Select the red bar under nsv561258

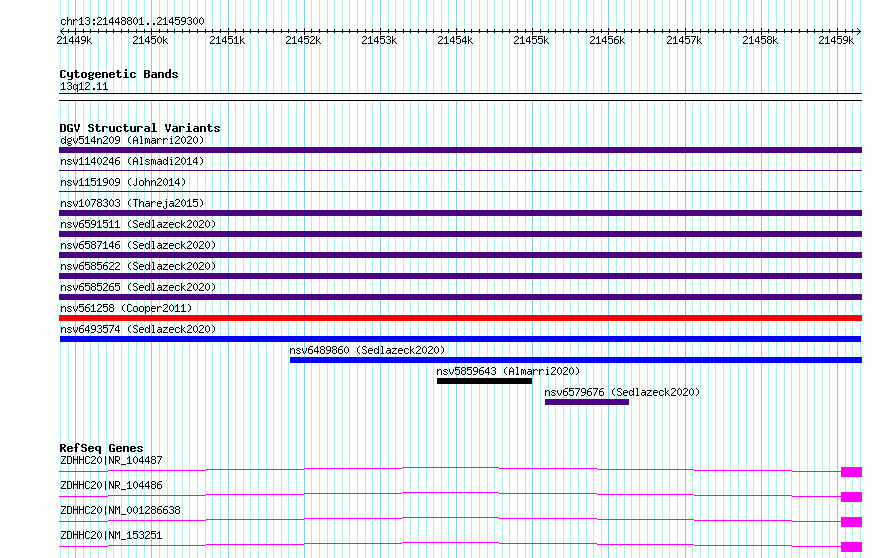coord(460,318)
